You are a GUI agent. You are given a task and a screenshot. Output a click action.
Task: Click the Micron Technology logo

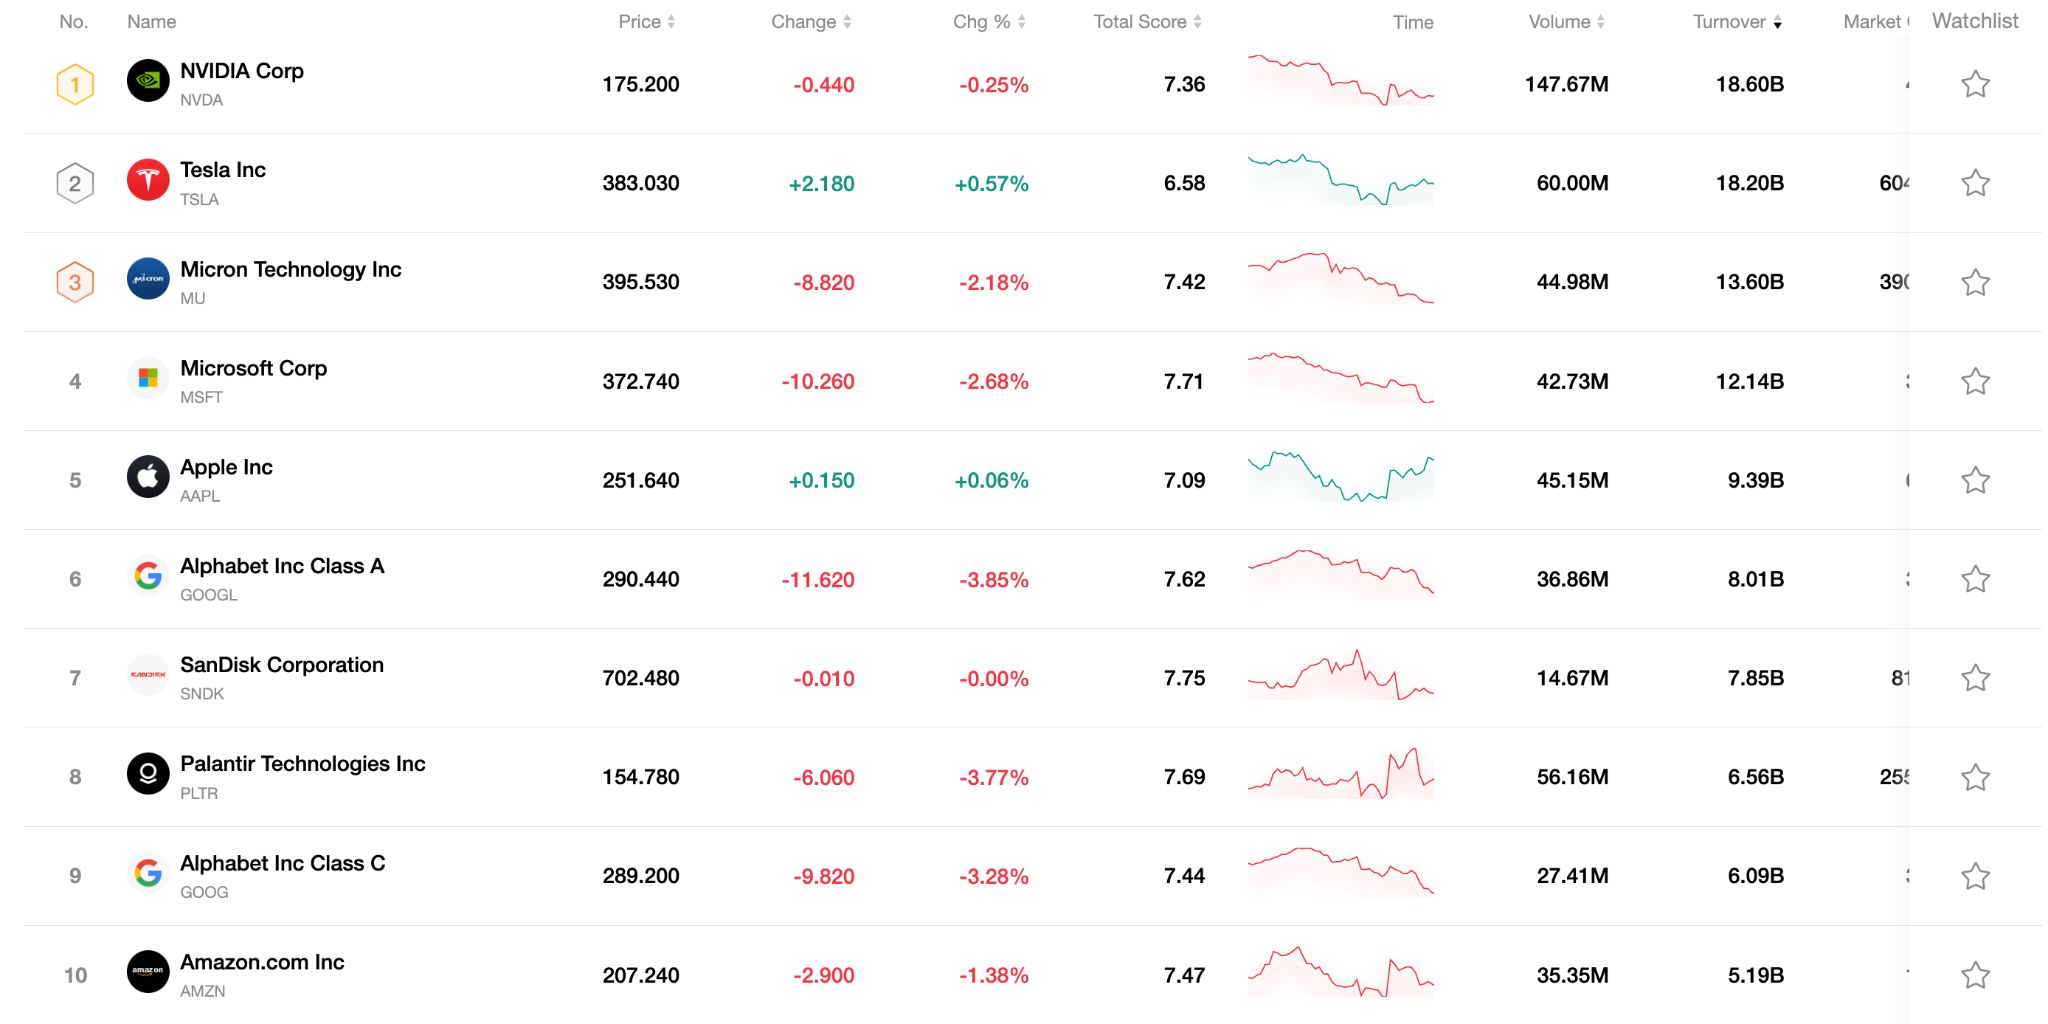tap(148, 281)
